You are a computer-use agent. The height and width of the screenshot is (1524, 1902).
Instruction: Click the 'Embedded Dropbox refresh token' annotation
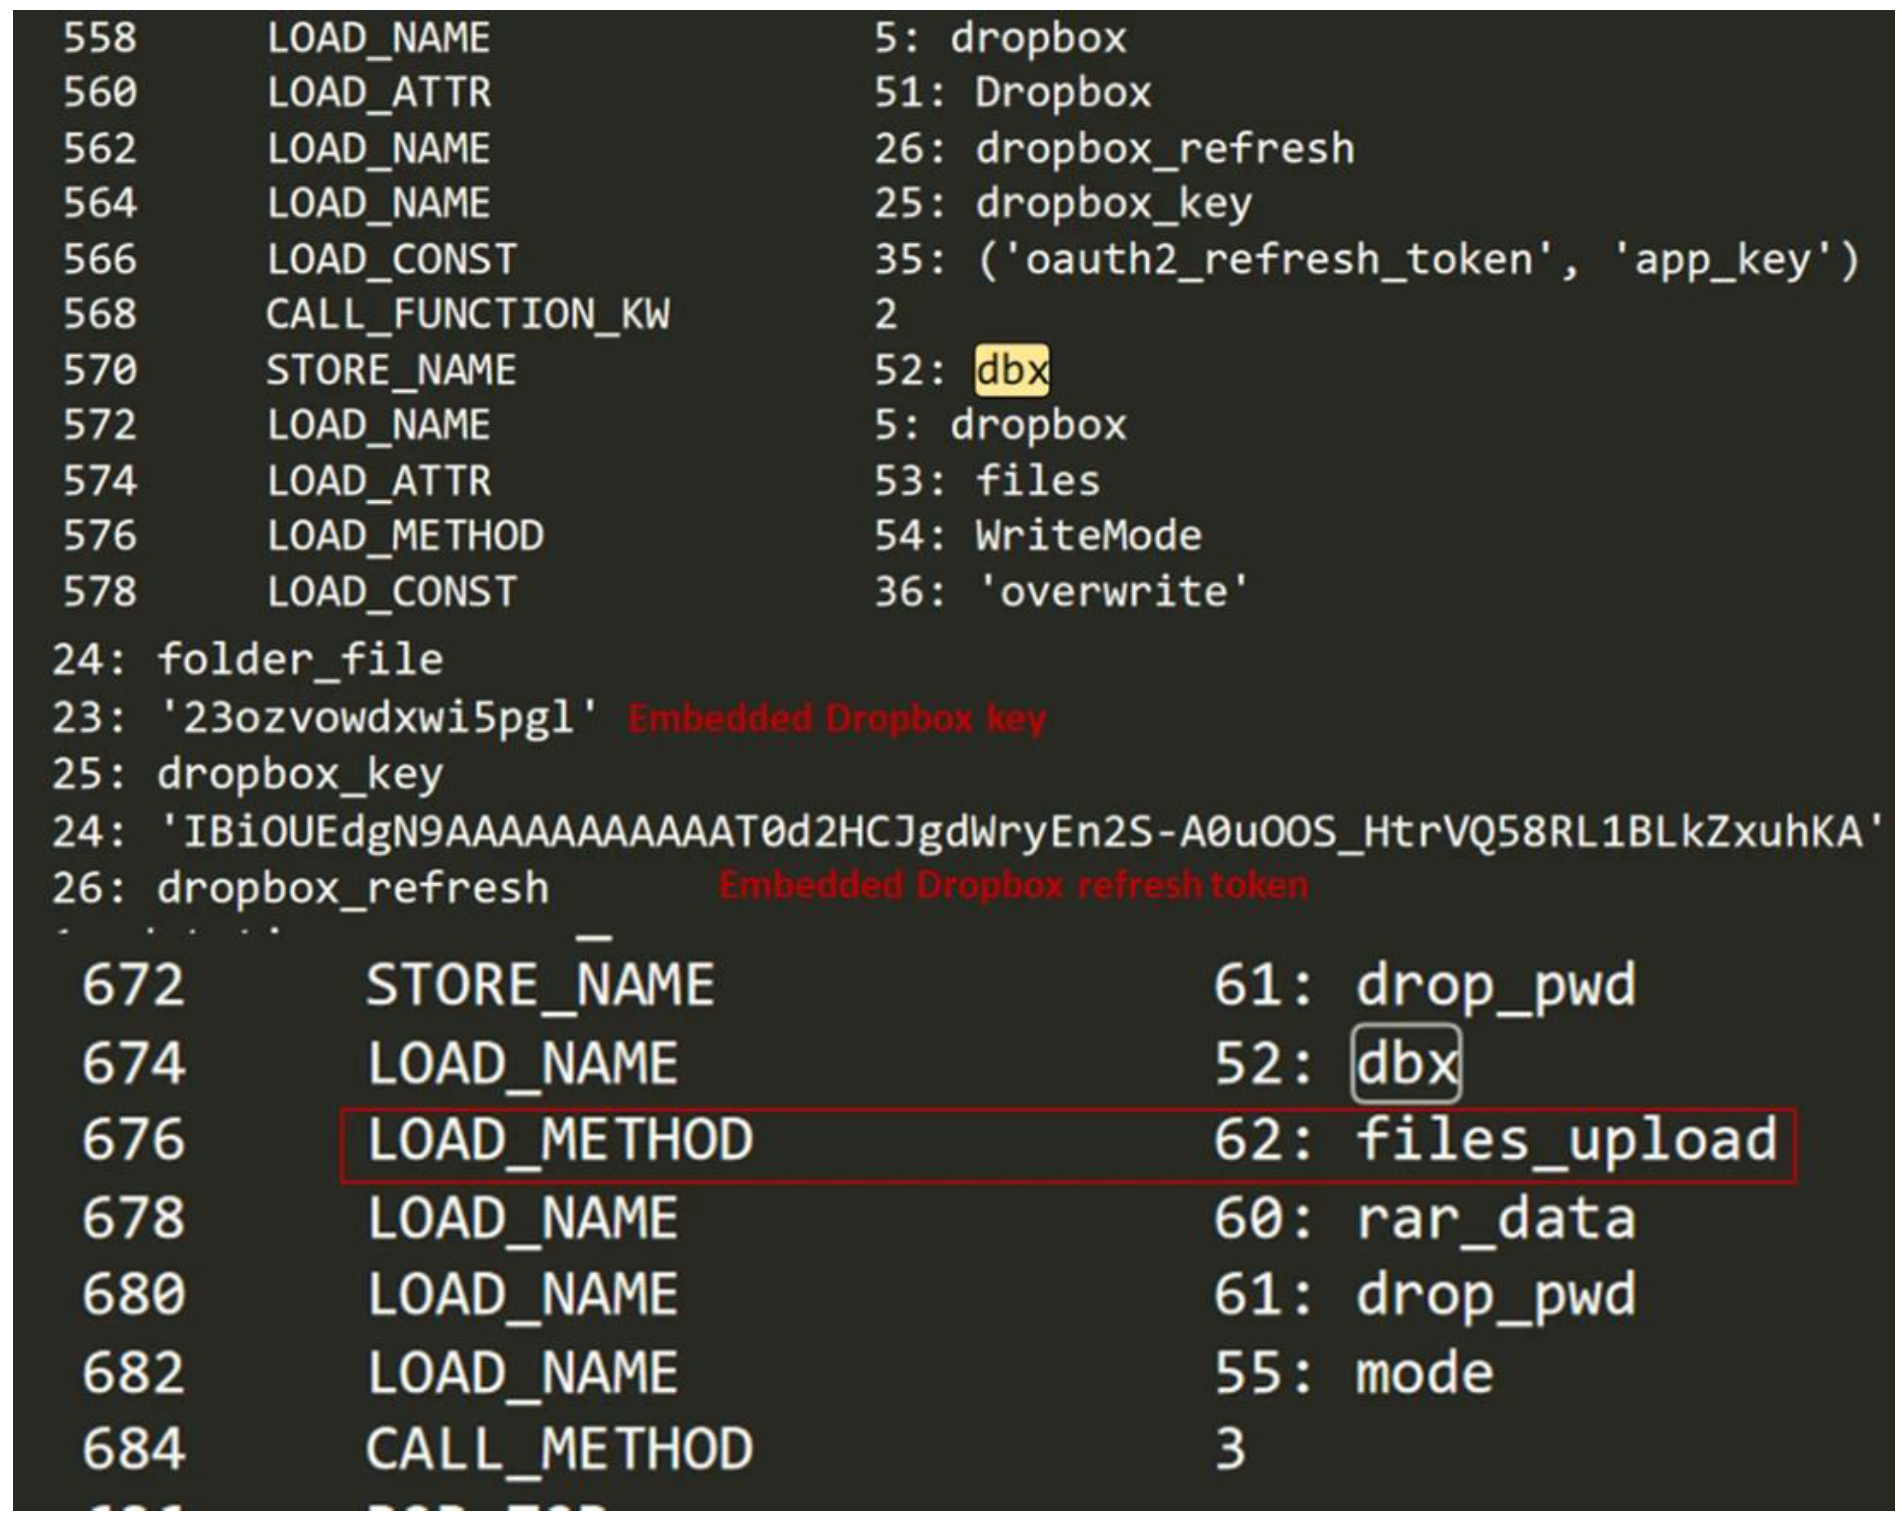tap(1012, 886)
